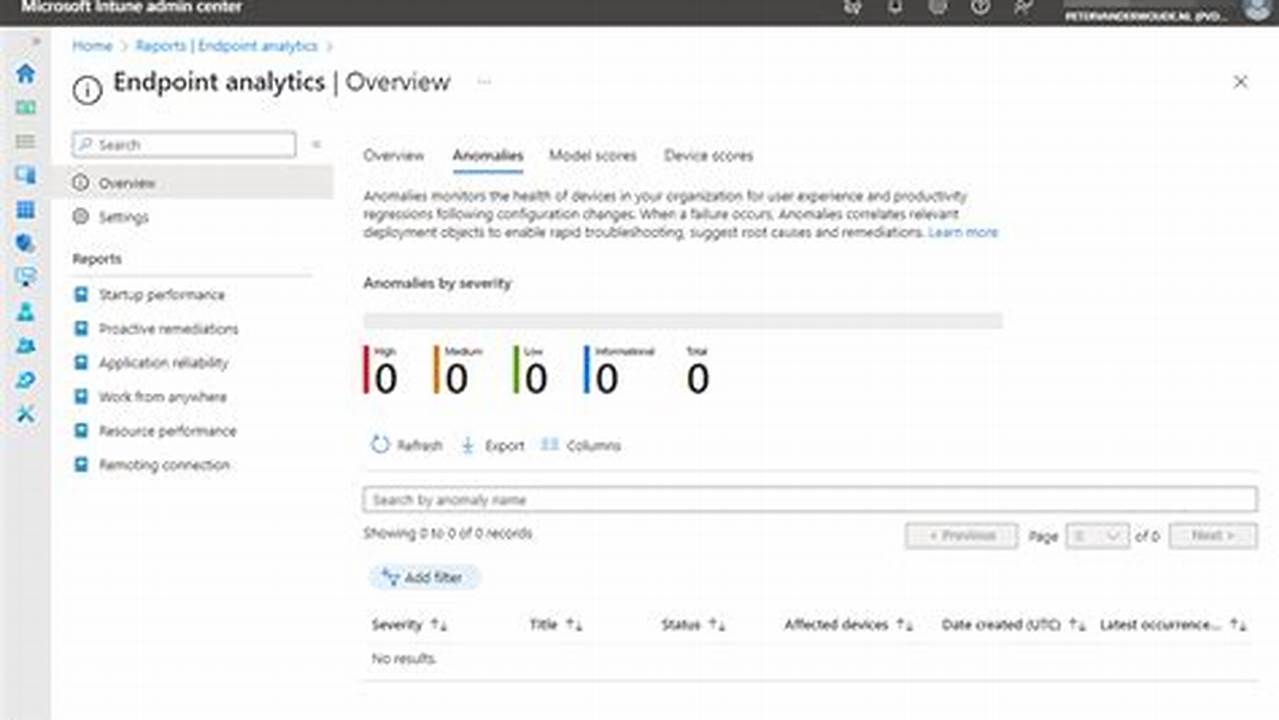Click the Add filter button
Viewport: 1279px width, 720px height.
pyautogui.click(x=424, y=578)
